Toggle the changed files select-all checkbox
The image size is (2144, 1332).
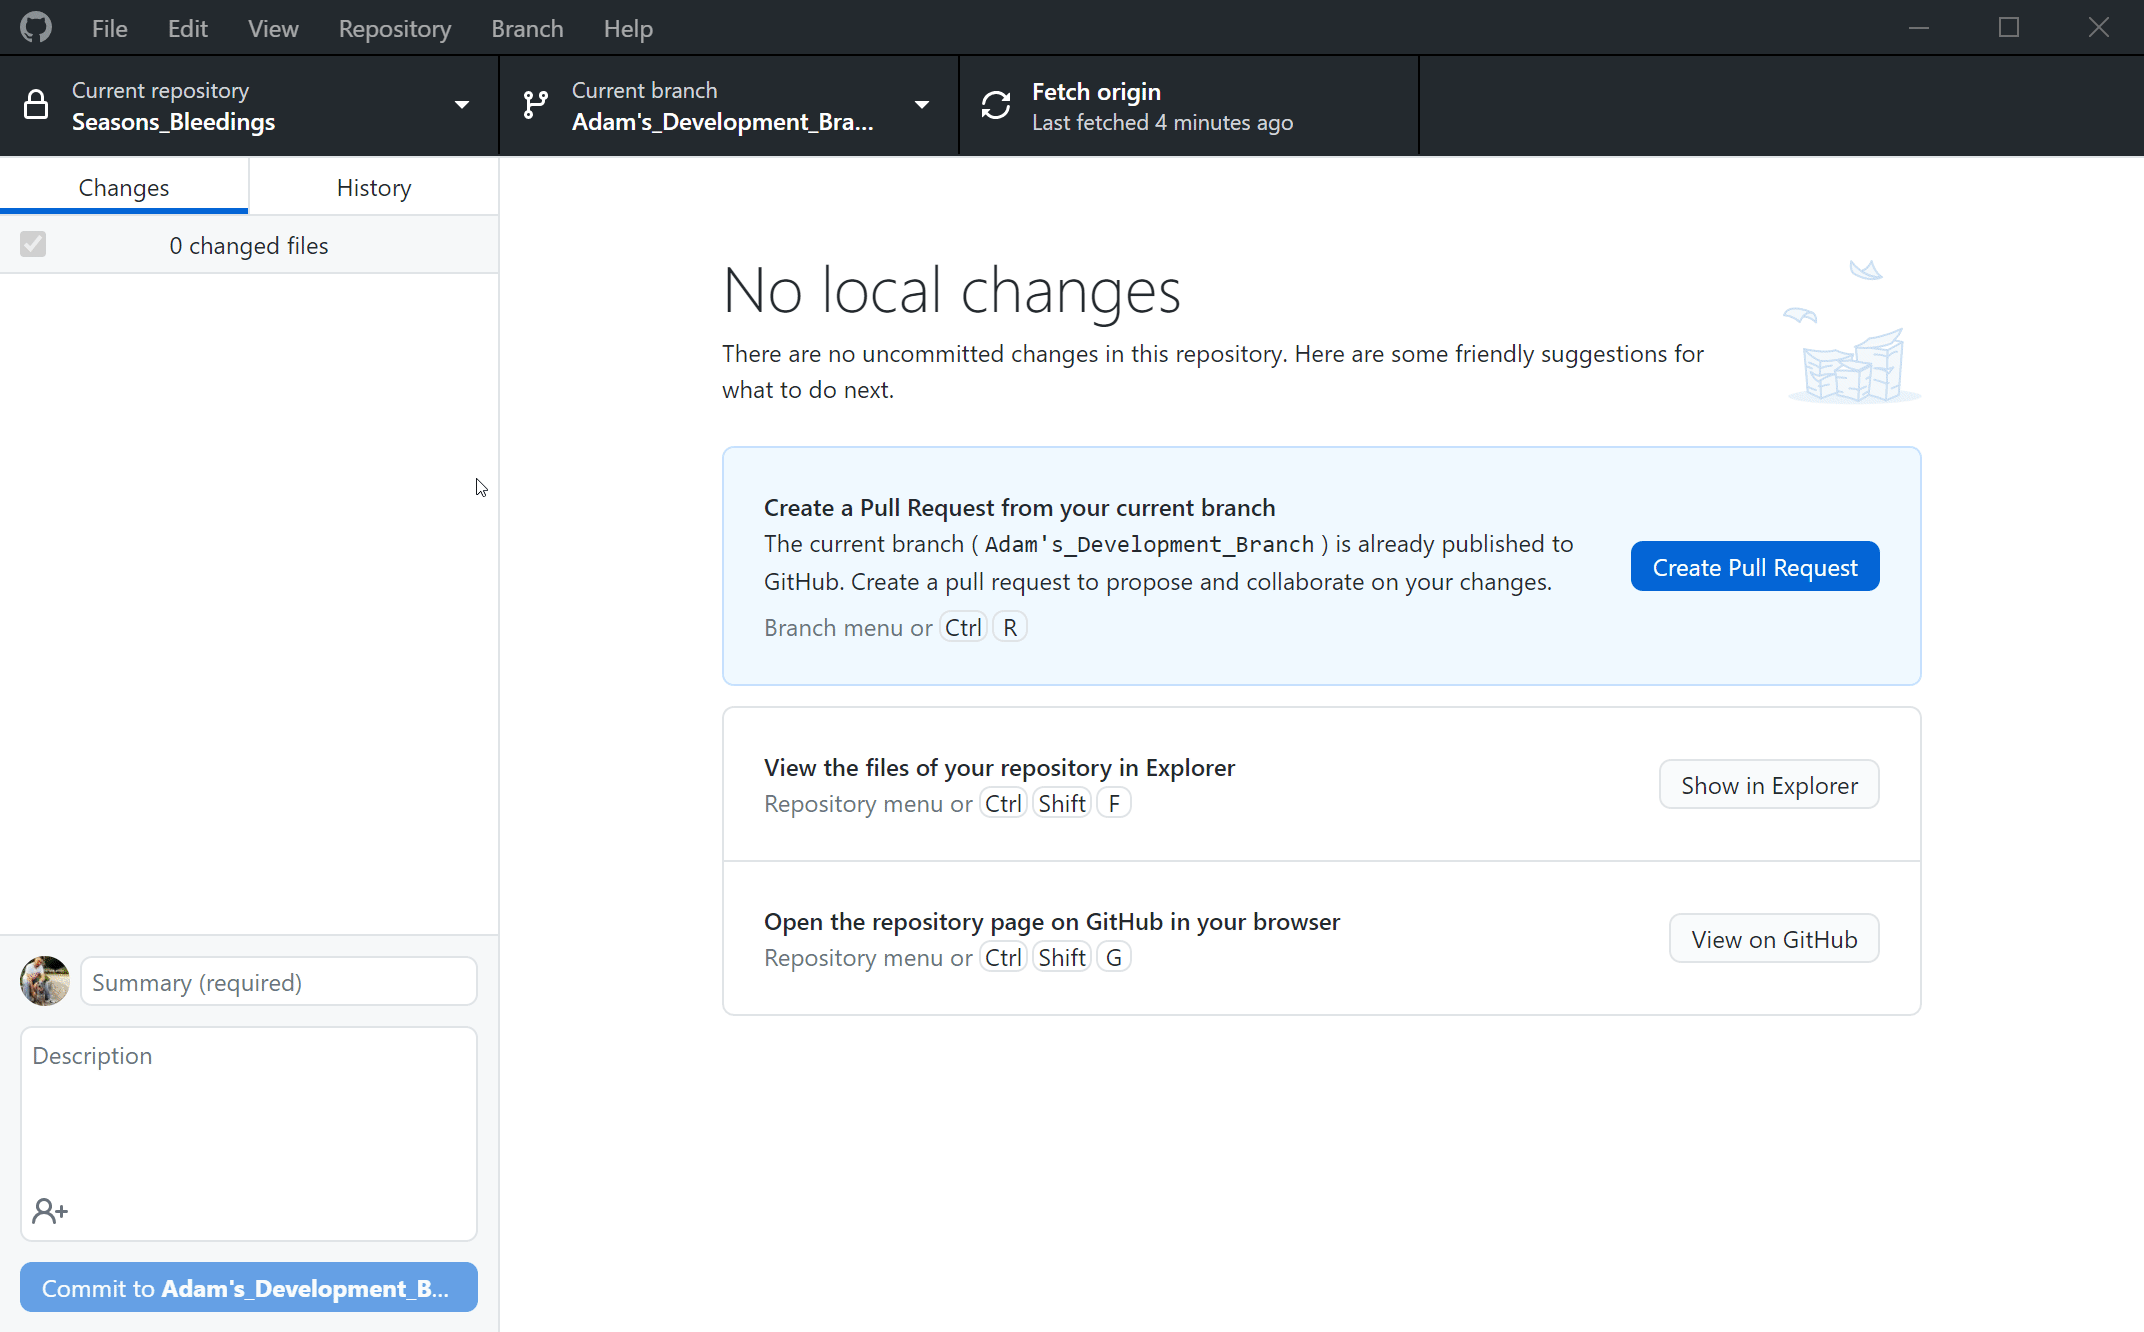(33, 245)
